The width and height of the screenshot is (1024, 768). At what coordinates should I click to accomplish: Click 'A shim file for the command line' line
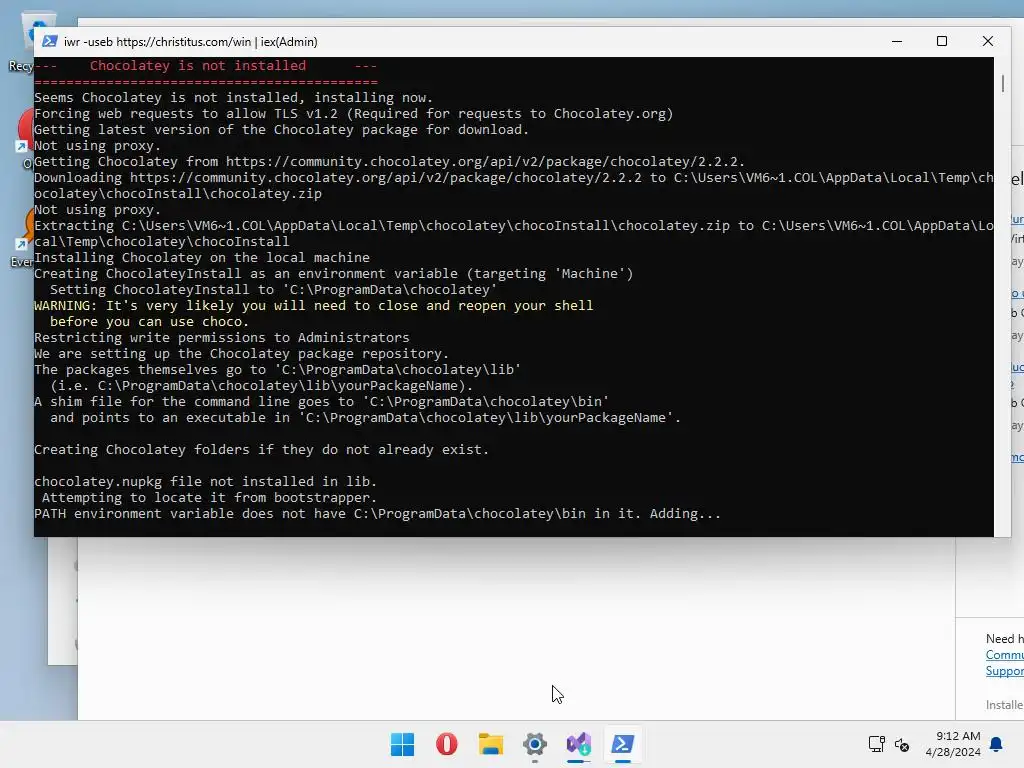coord(321,402)
